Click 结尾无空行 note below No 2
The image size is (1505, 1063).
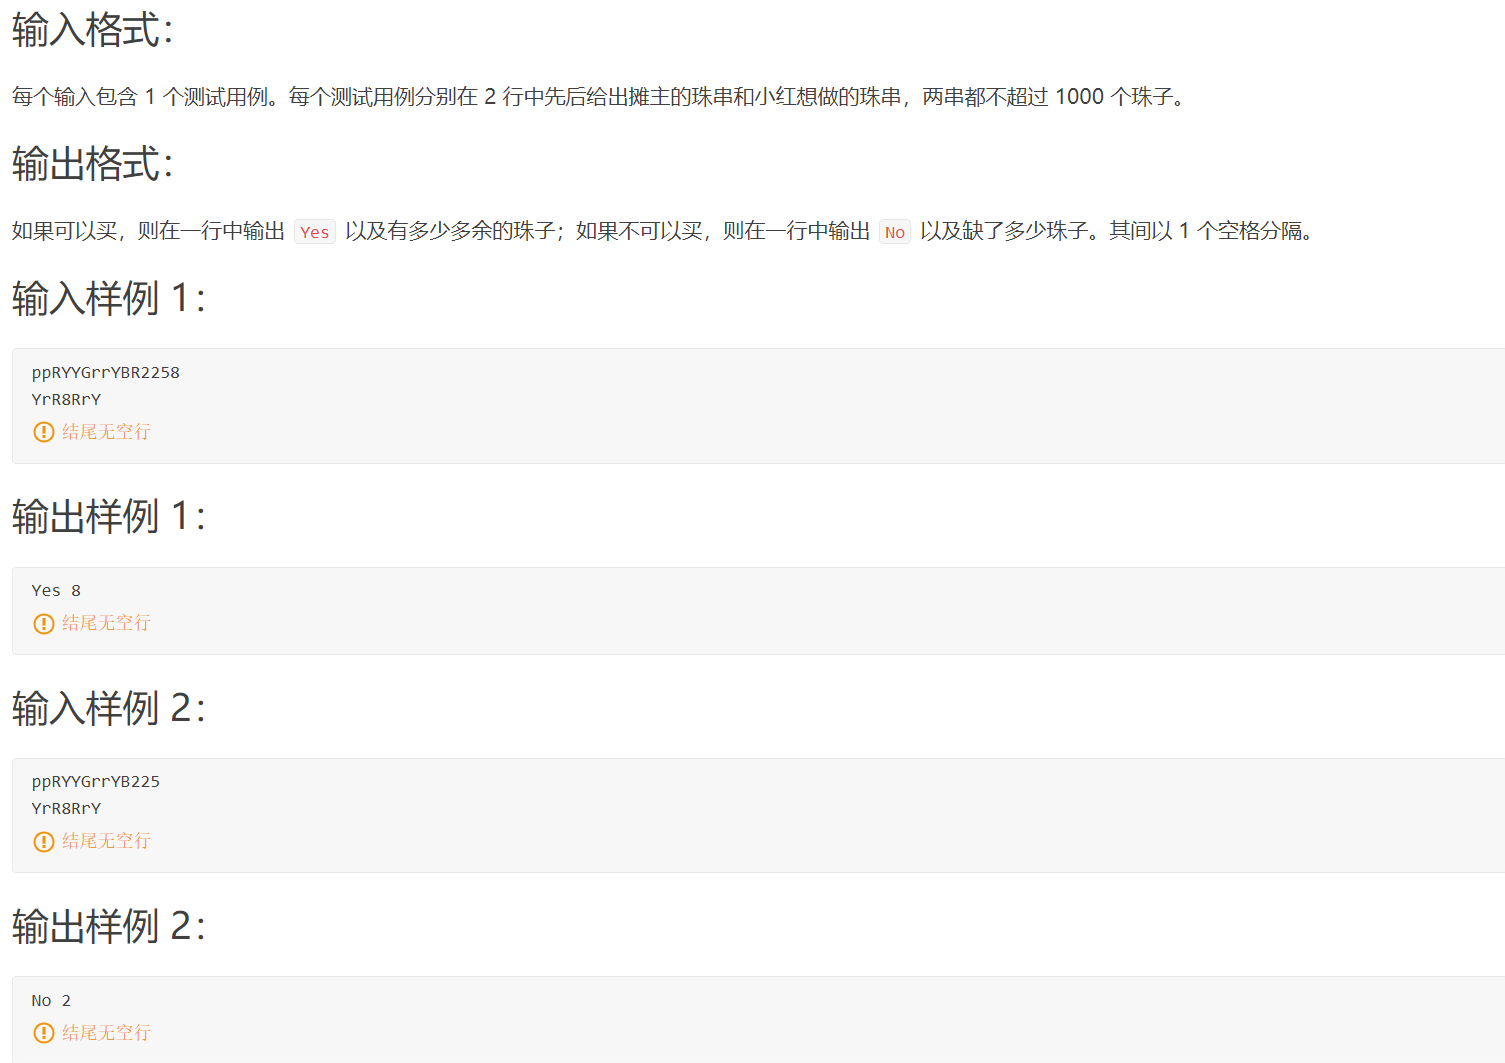tap(106, 1033)
